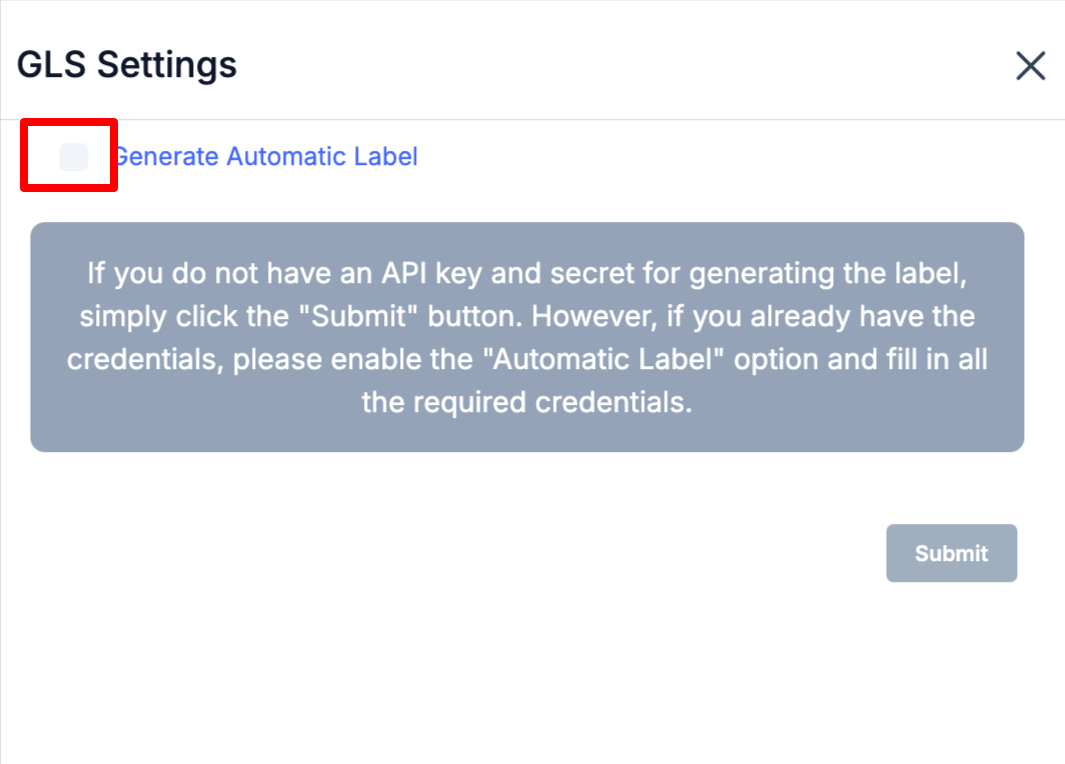
Task: Click the line beginning "simply click the"
Action: tap(527, 316)
